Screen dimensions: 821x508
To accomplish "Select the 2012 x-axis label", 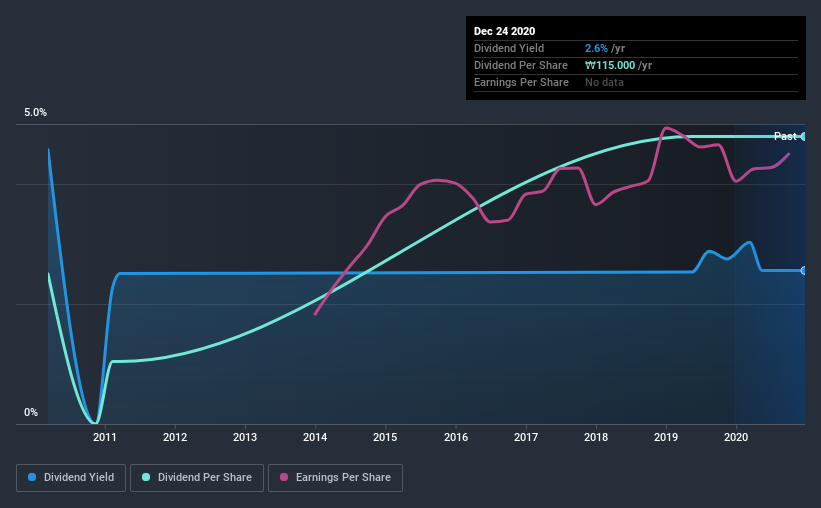I will tap(175, 437).
